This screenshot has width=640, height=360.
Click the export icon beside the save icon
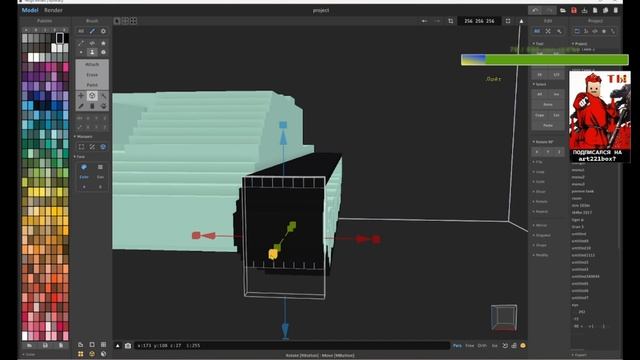pos(584,10)
